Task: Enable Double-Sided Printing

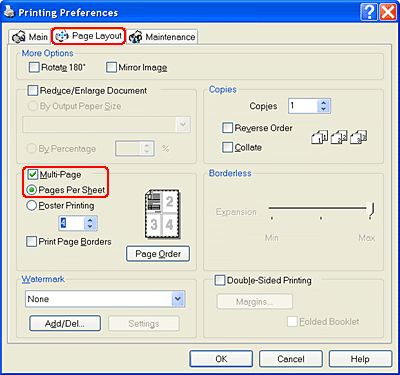Action: (x=220, y=280)
